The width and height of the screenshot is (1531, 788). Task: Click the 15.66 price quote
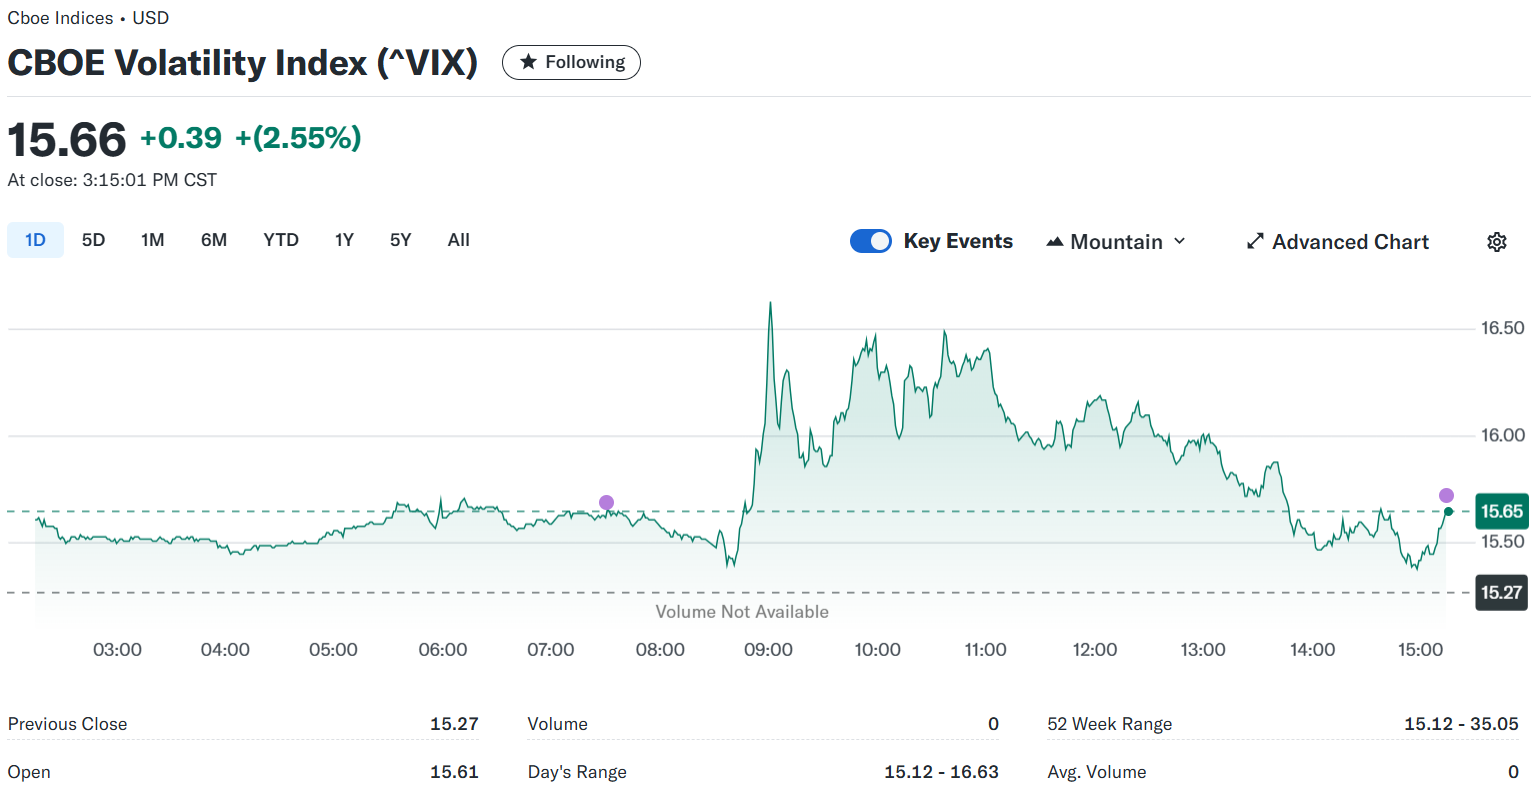coord(67,139)
